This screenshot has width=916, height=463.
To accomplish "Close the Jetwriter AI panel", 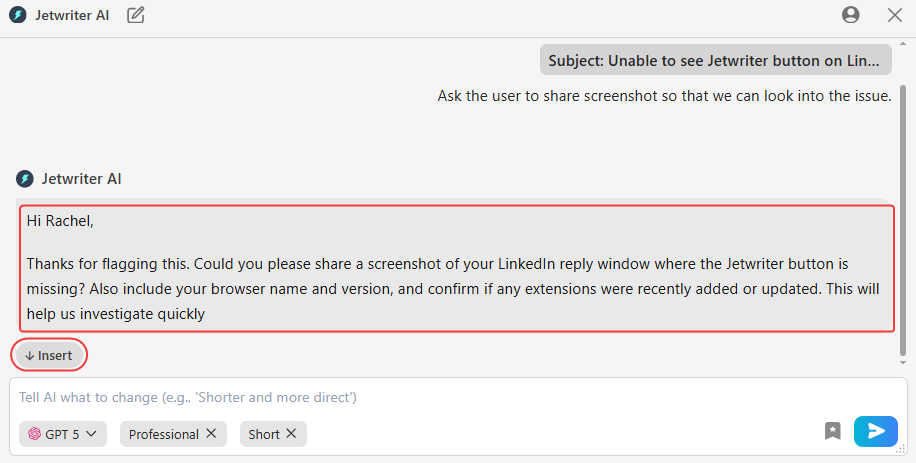I will pos(895,15).
